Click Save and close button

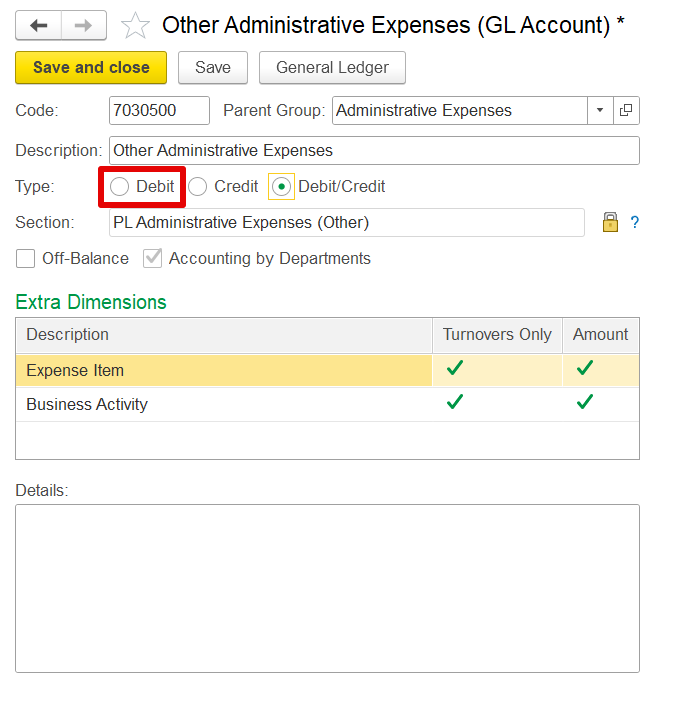pos(91,68)
